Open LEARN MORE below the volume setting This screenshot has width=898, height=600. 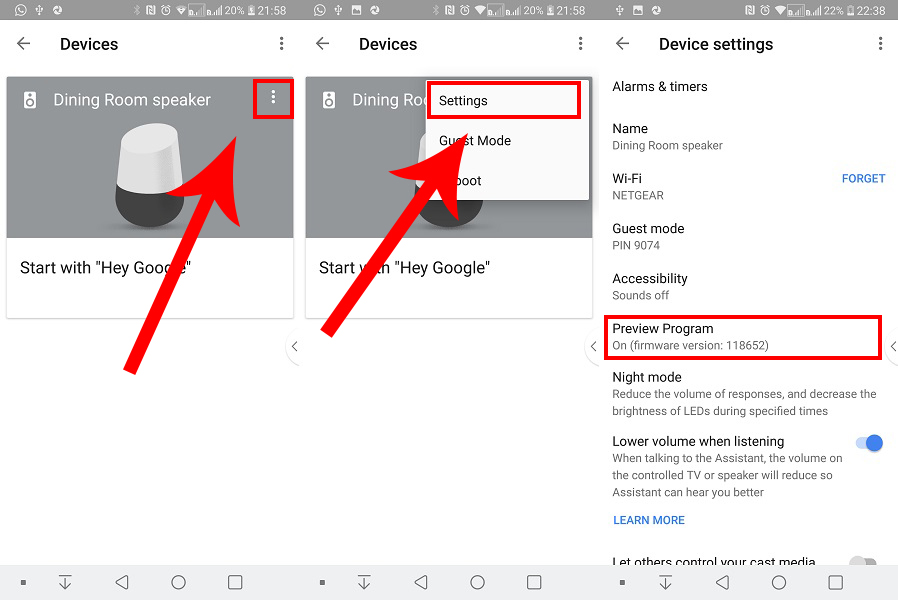tap(648, 519)
